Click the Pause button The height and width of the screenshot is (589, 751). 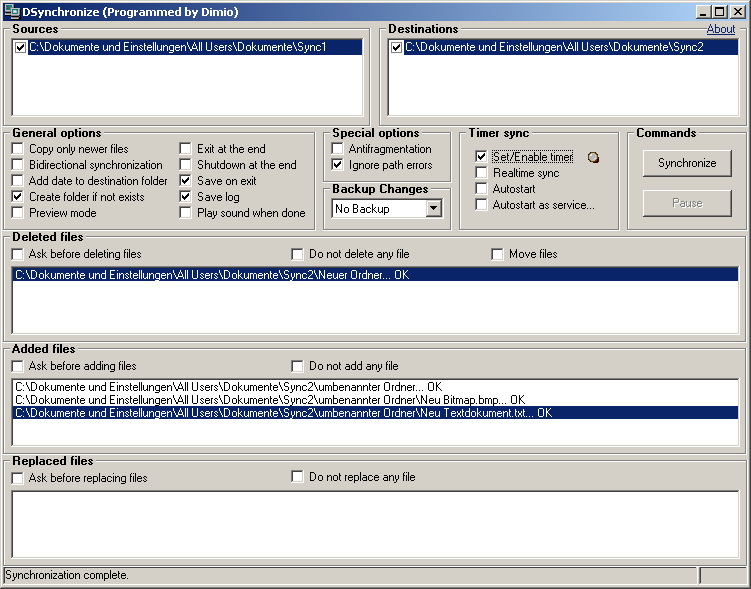[x=687, y=203]
